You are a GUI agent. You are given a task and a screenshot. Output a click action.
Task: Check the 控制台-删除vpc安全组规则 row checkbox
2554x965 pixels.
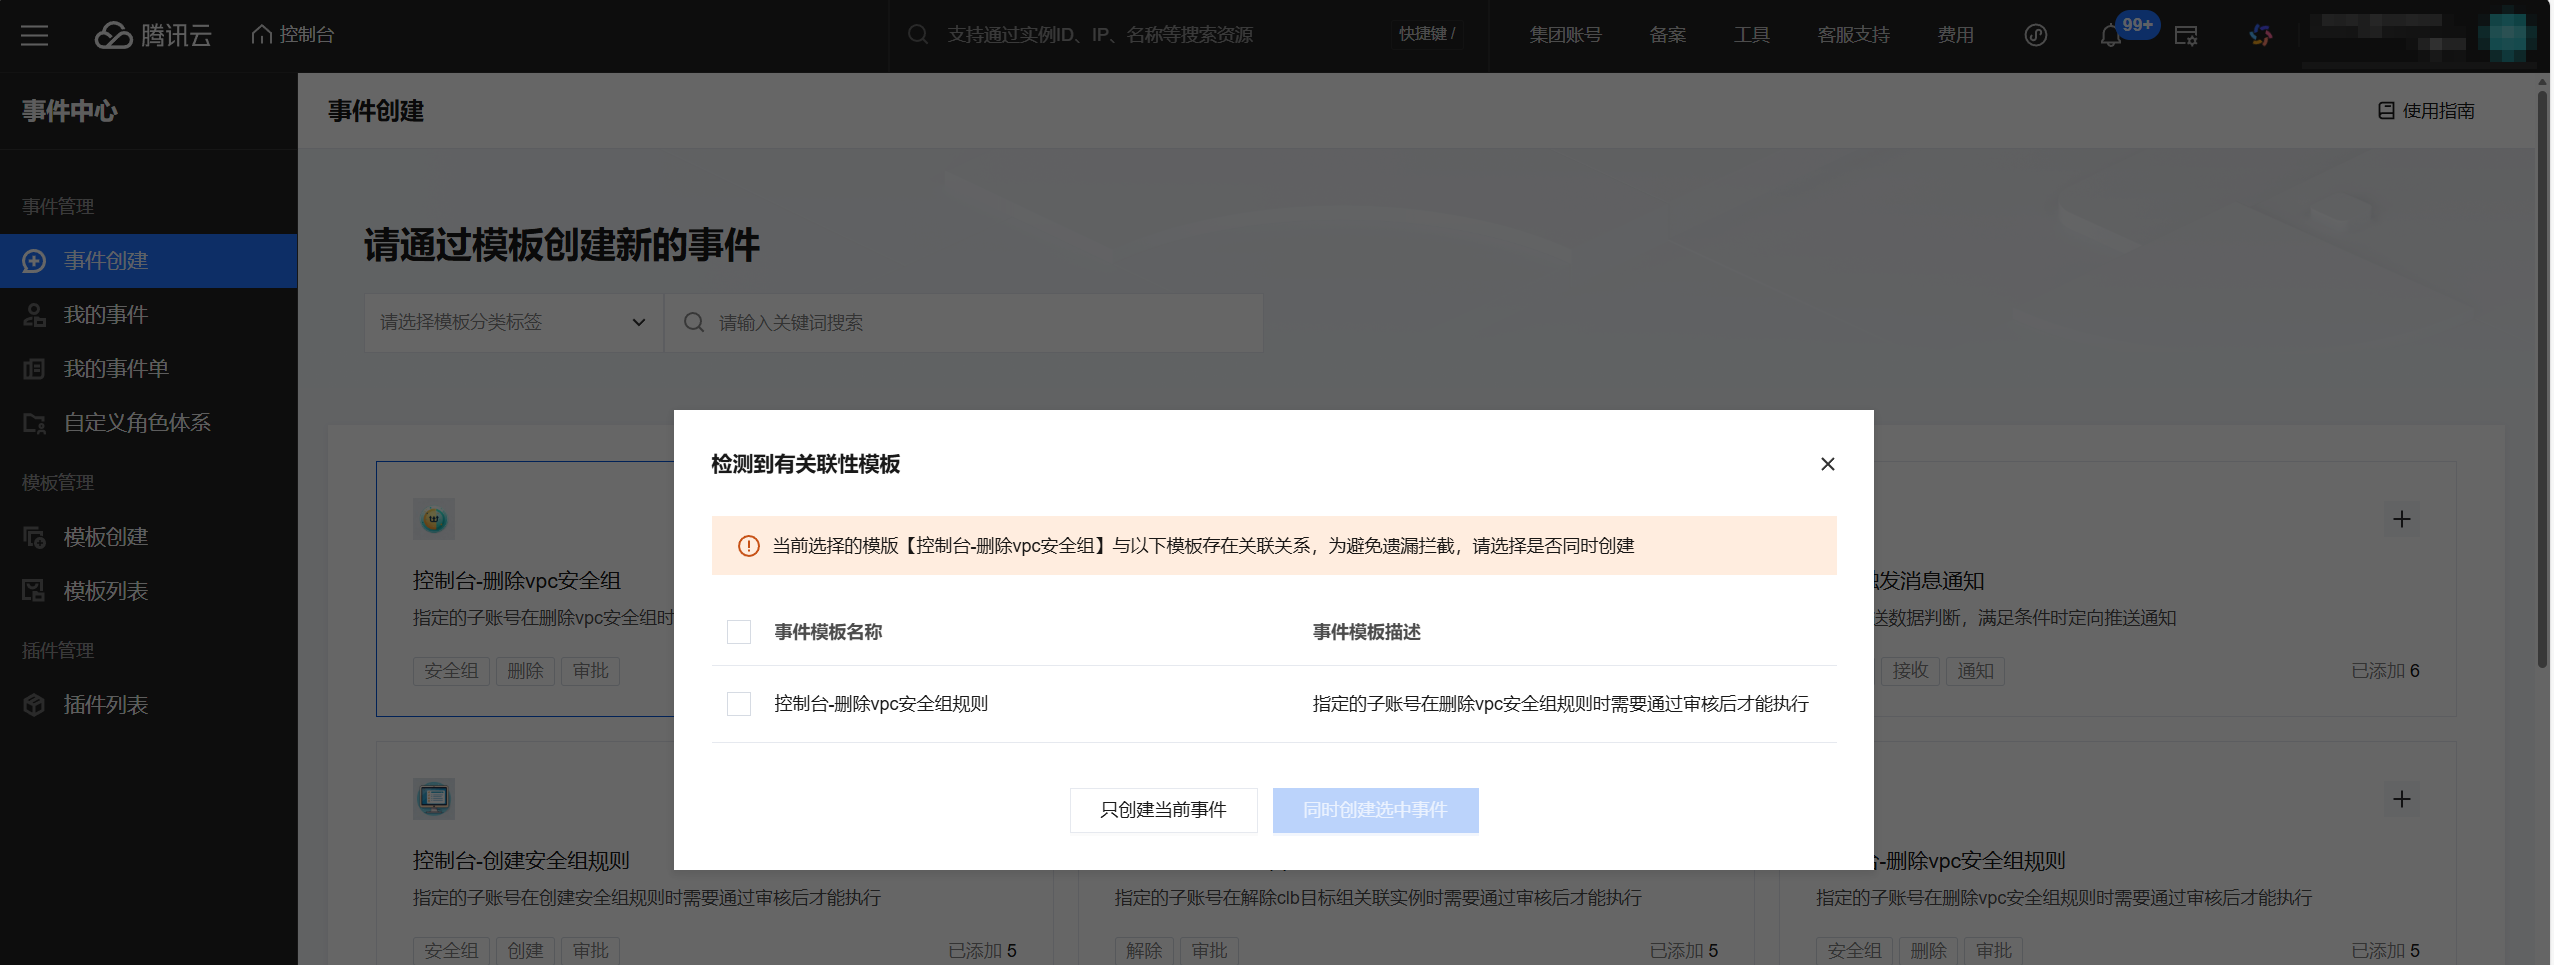(x=739, y=704)
